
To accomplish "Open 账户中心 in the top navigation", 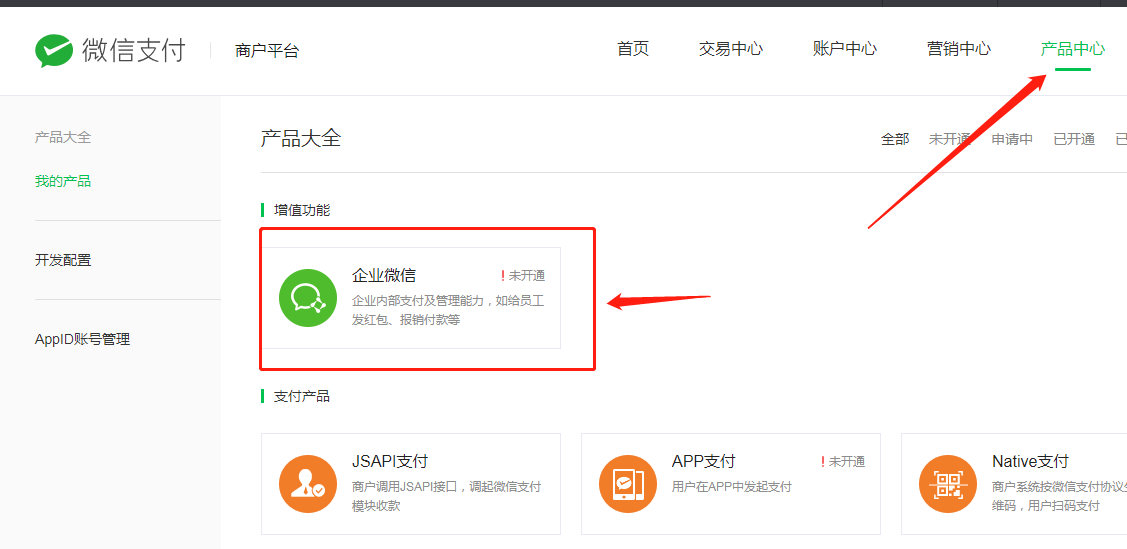I will pos(845,49).
